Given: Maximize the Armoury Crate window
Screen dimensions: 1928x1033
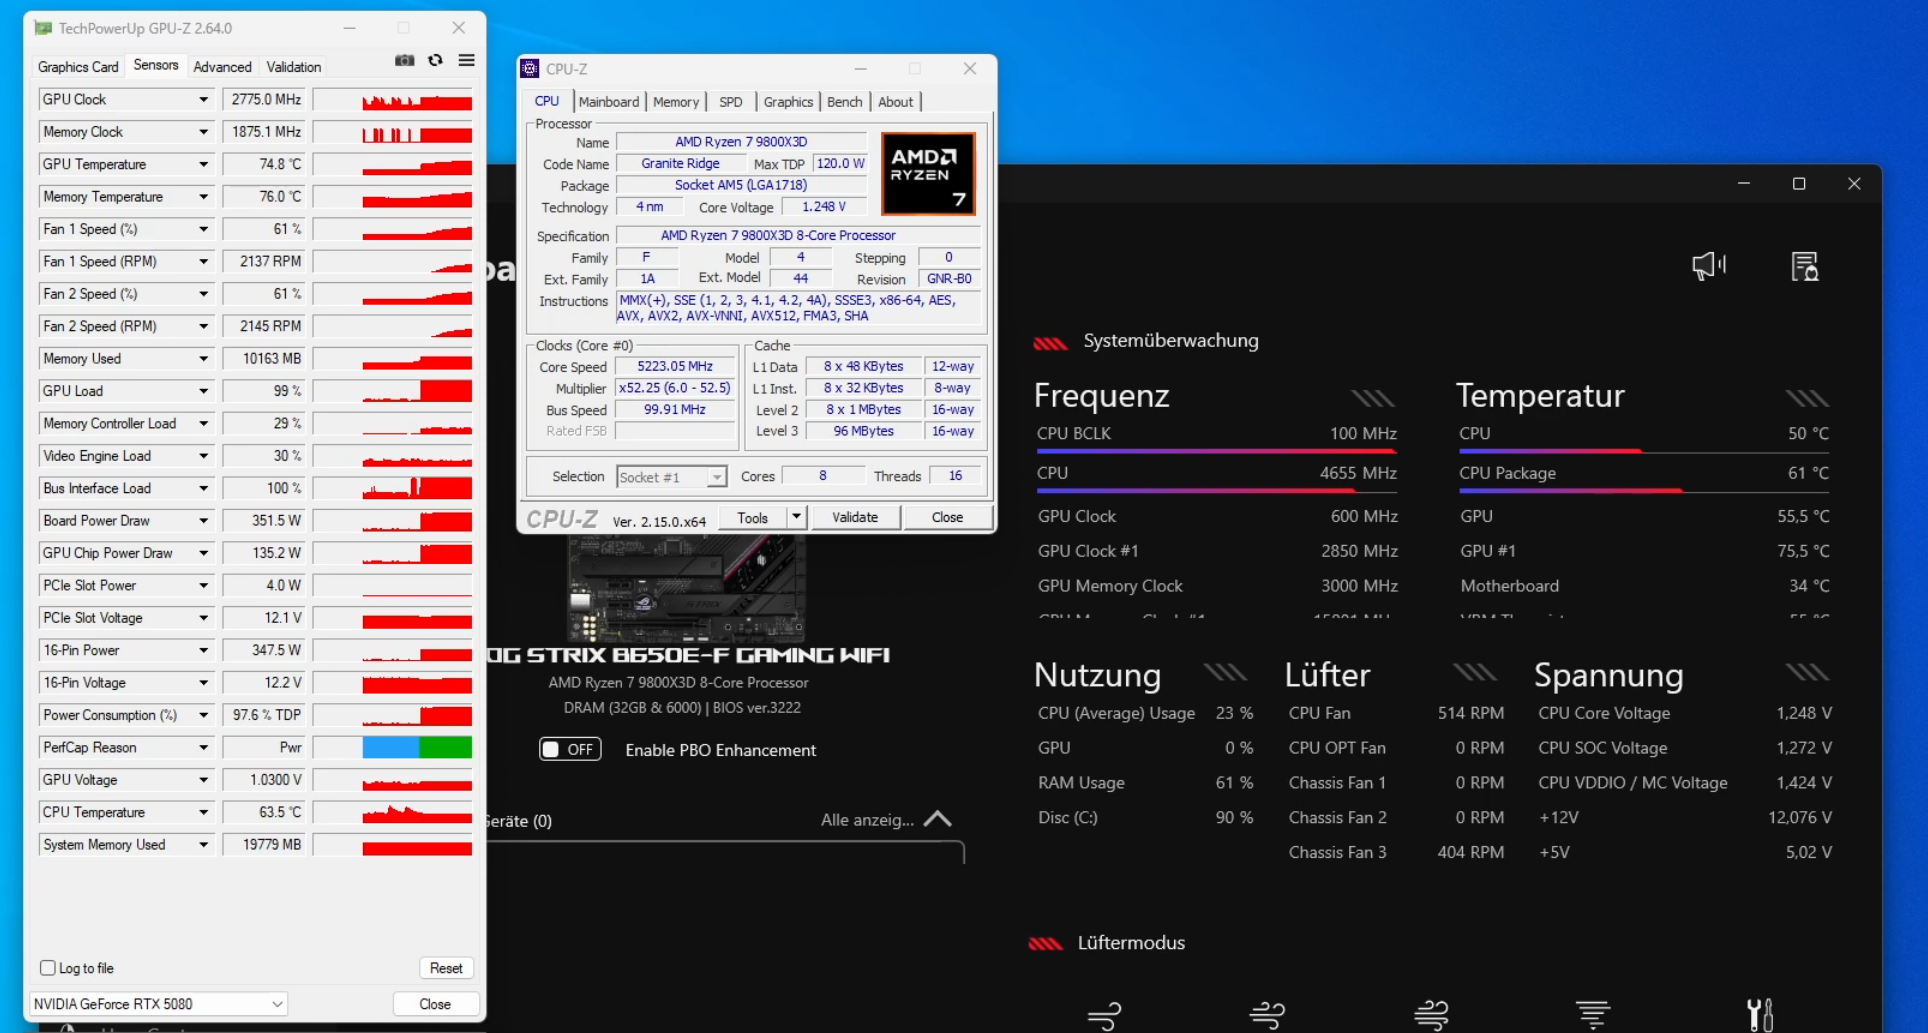Looking at the screenshot, I should pyautogui.click(x=1799, y=184).
